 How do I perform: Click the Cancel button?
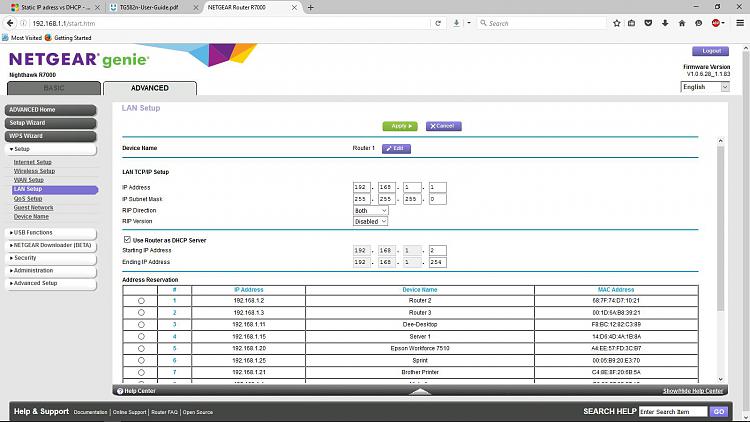tap(443, 126)
